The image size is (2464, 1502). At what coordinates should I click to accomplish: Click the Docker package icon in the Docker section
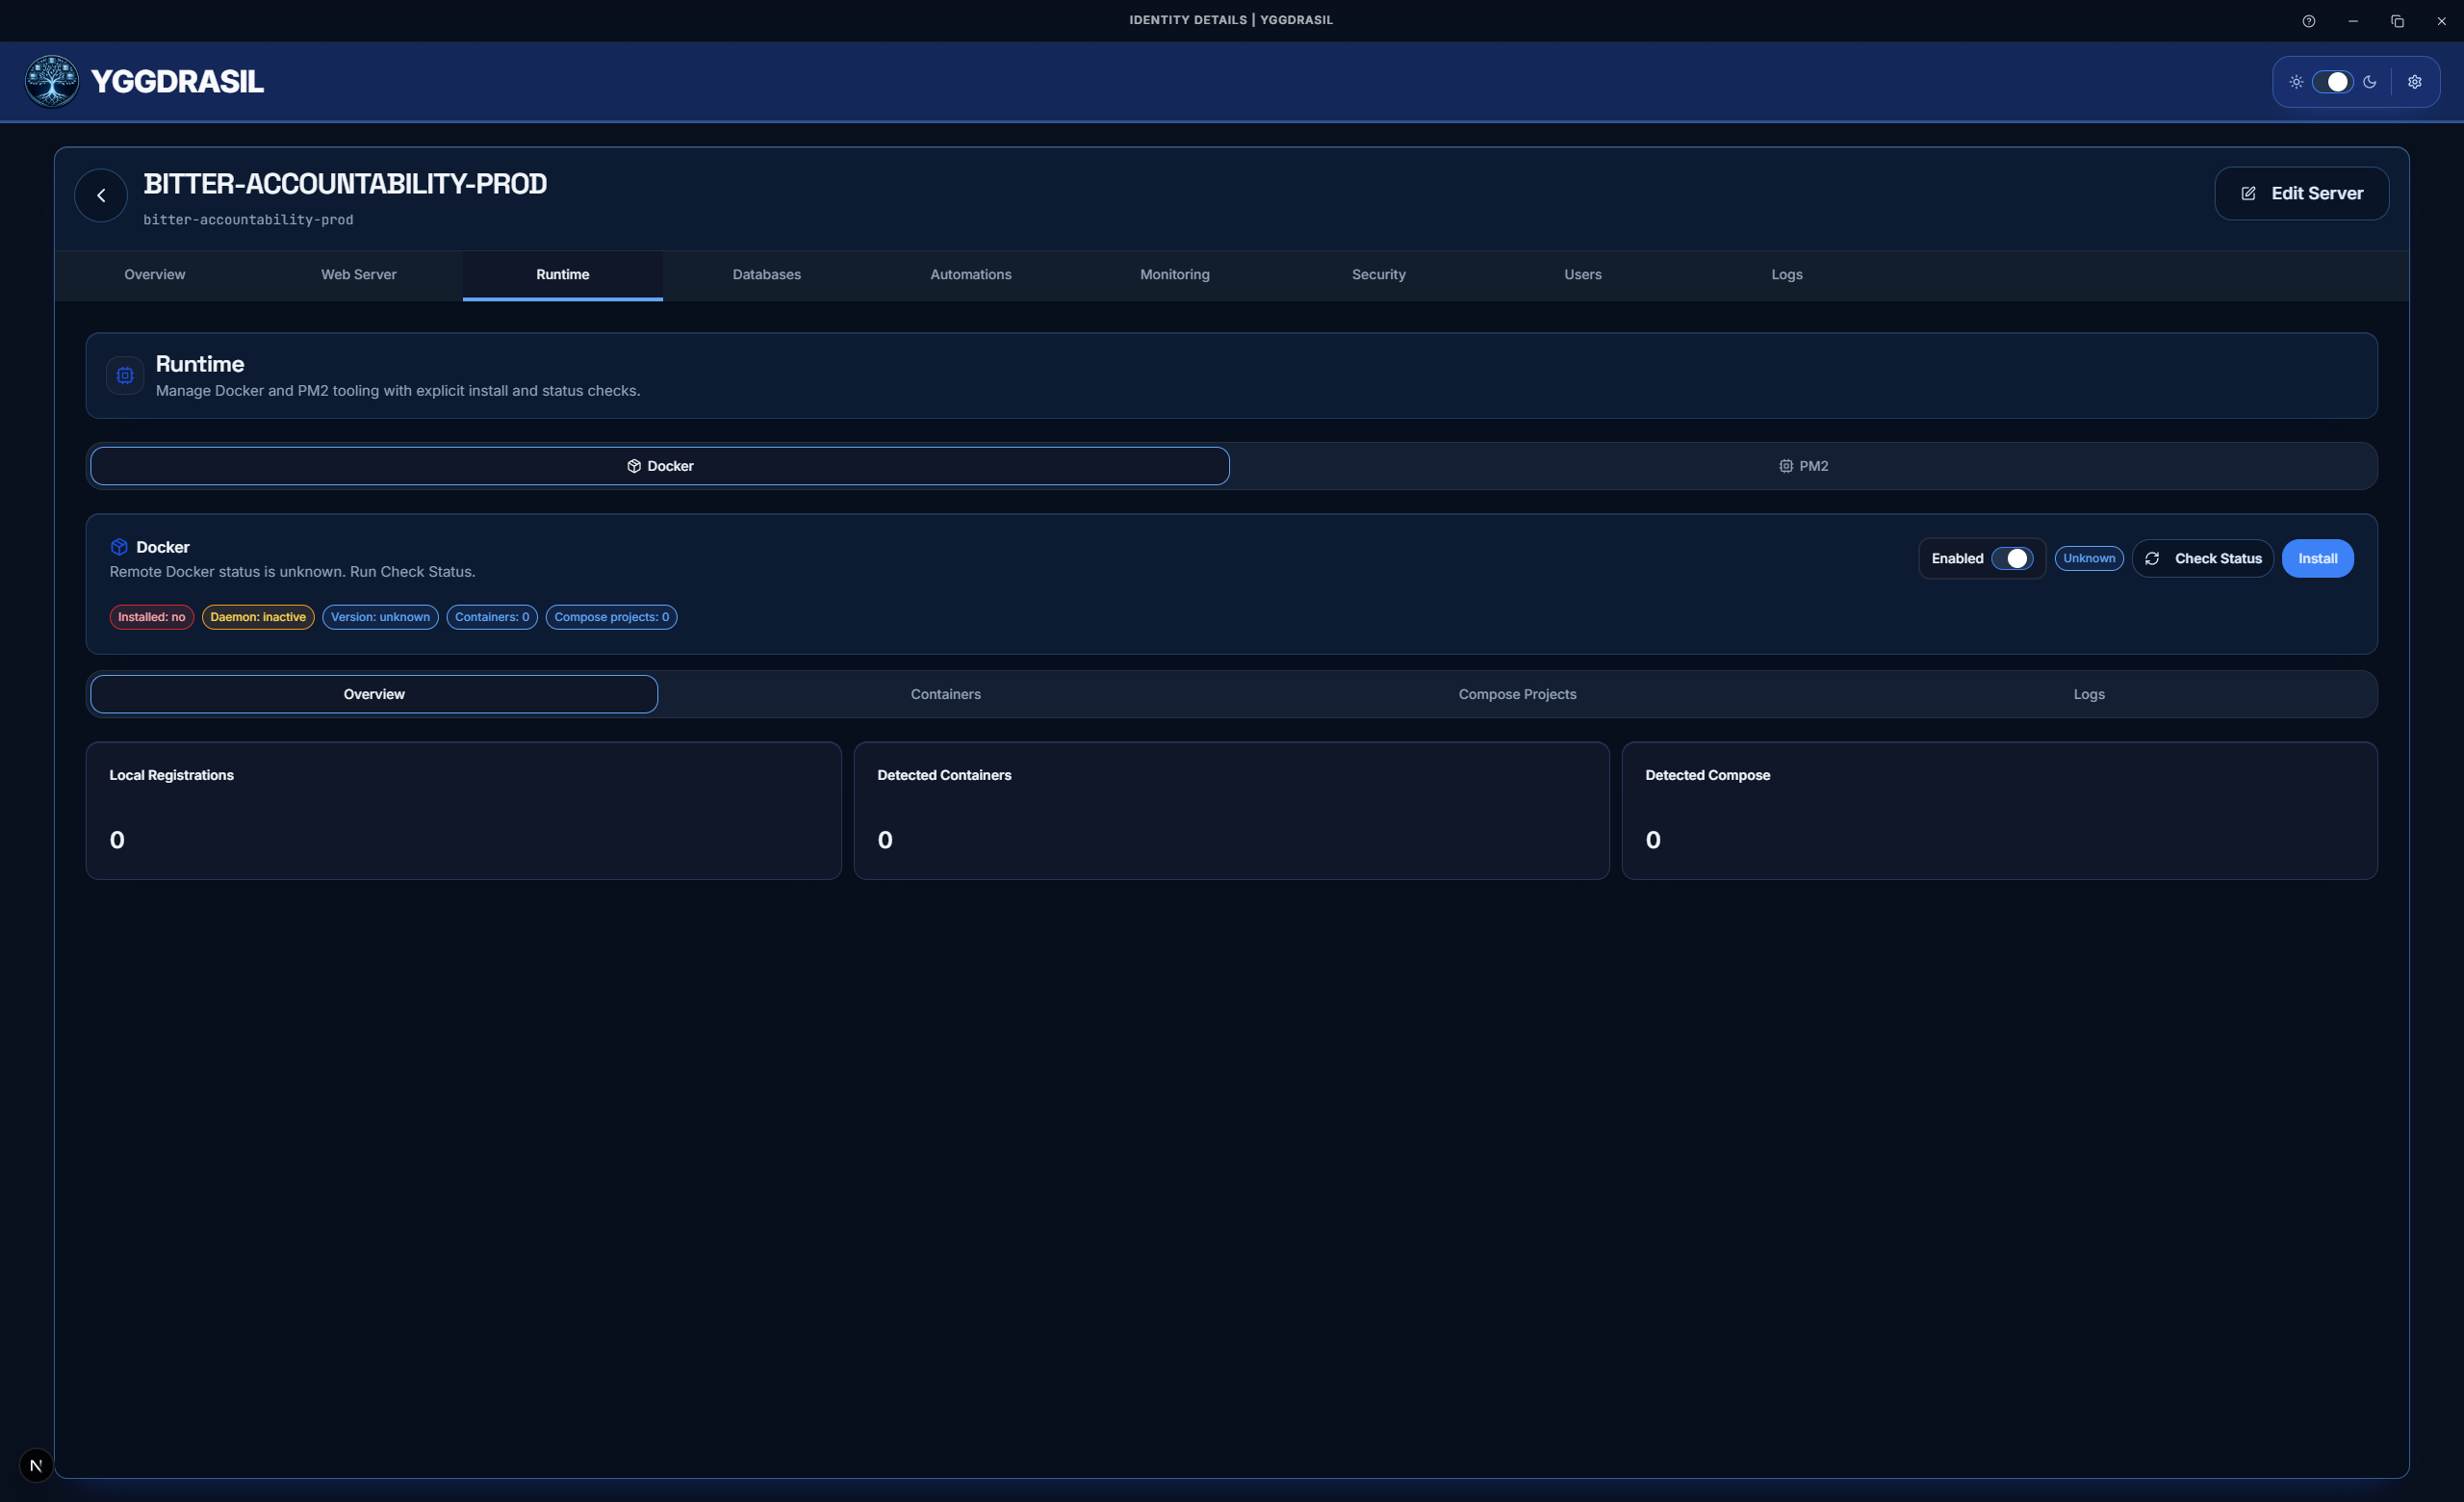click(x=121, y=547)
